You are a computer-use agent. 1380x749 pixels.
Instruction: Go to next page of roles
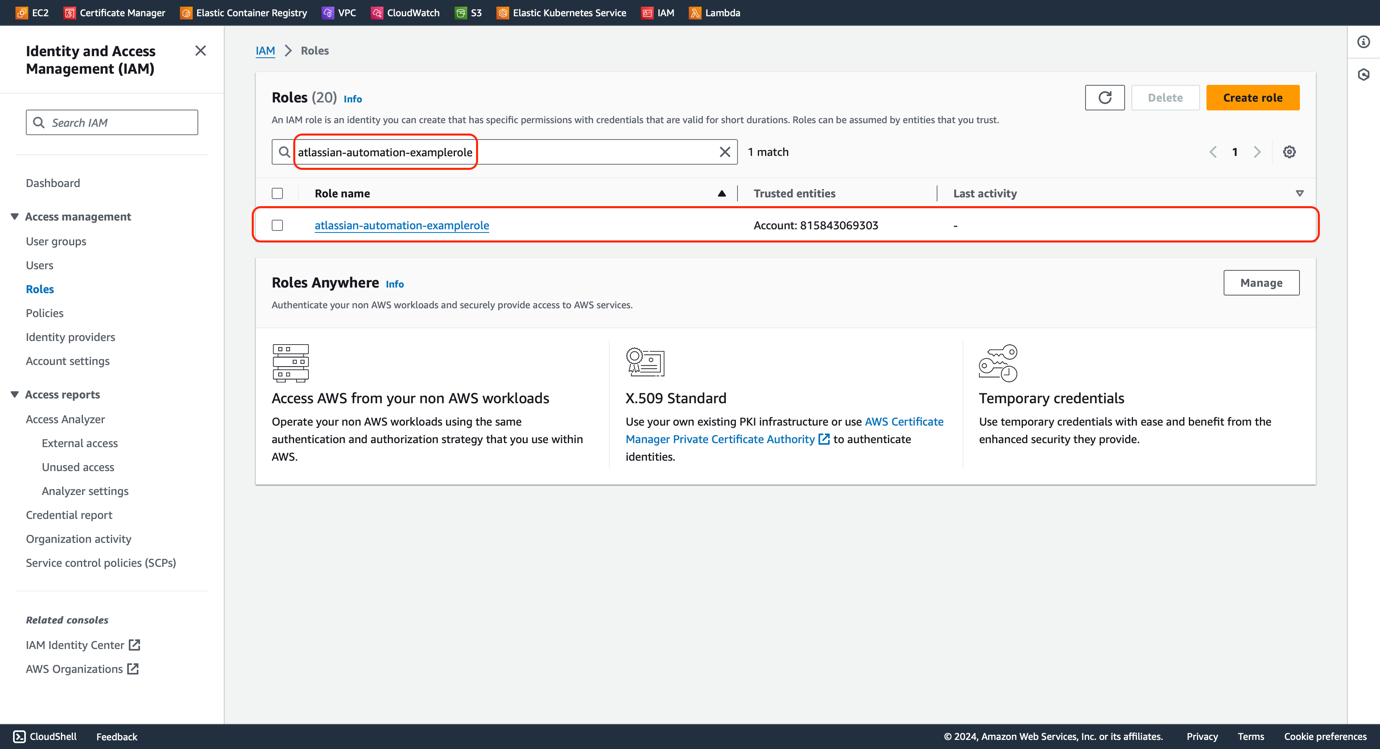1257,152
